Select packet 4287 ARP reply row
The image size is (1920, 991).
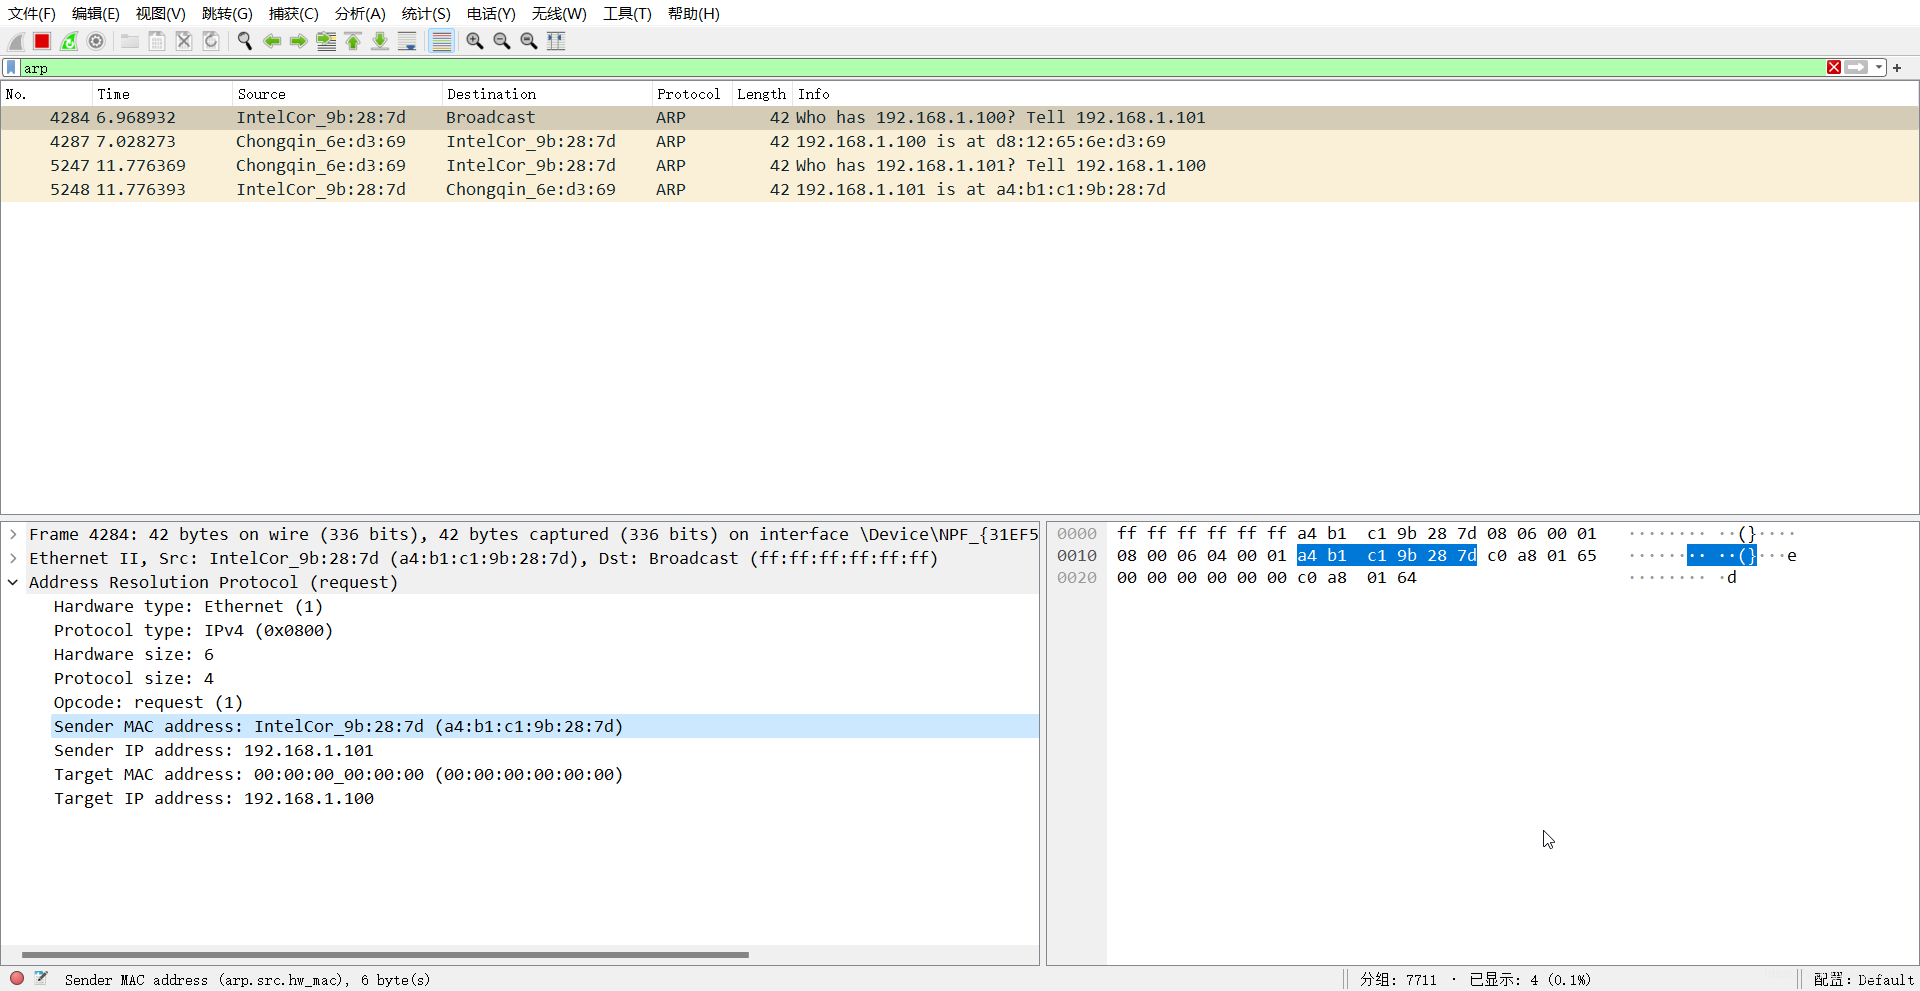point(960,142)
